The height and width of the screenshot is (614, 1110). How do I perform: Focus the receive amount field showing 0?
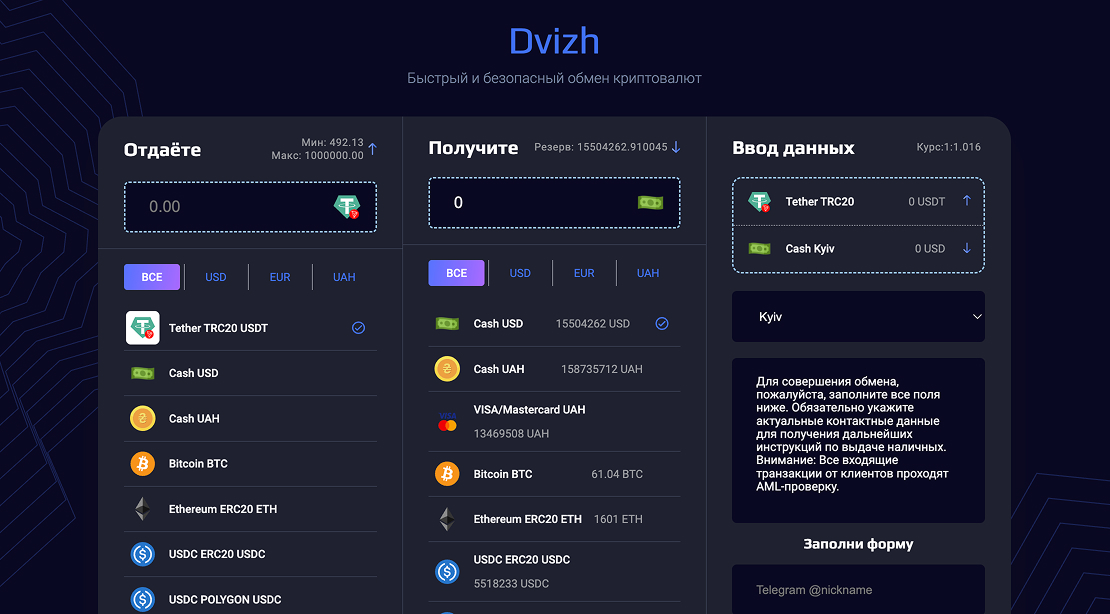pos(554,203)
